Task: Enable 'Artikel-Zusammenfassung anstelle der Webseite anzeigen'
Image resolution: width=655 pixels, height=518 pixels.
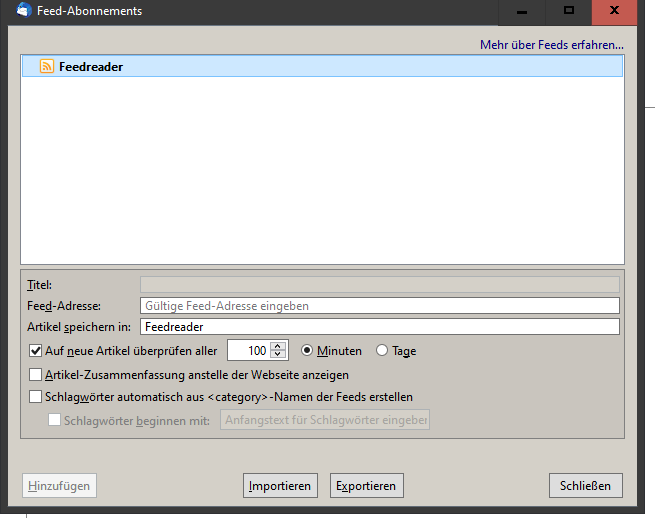Action: (x=36, y=374)
